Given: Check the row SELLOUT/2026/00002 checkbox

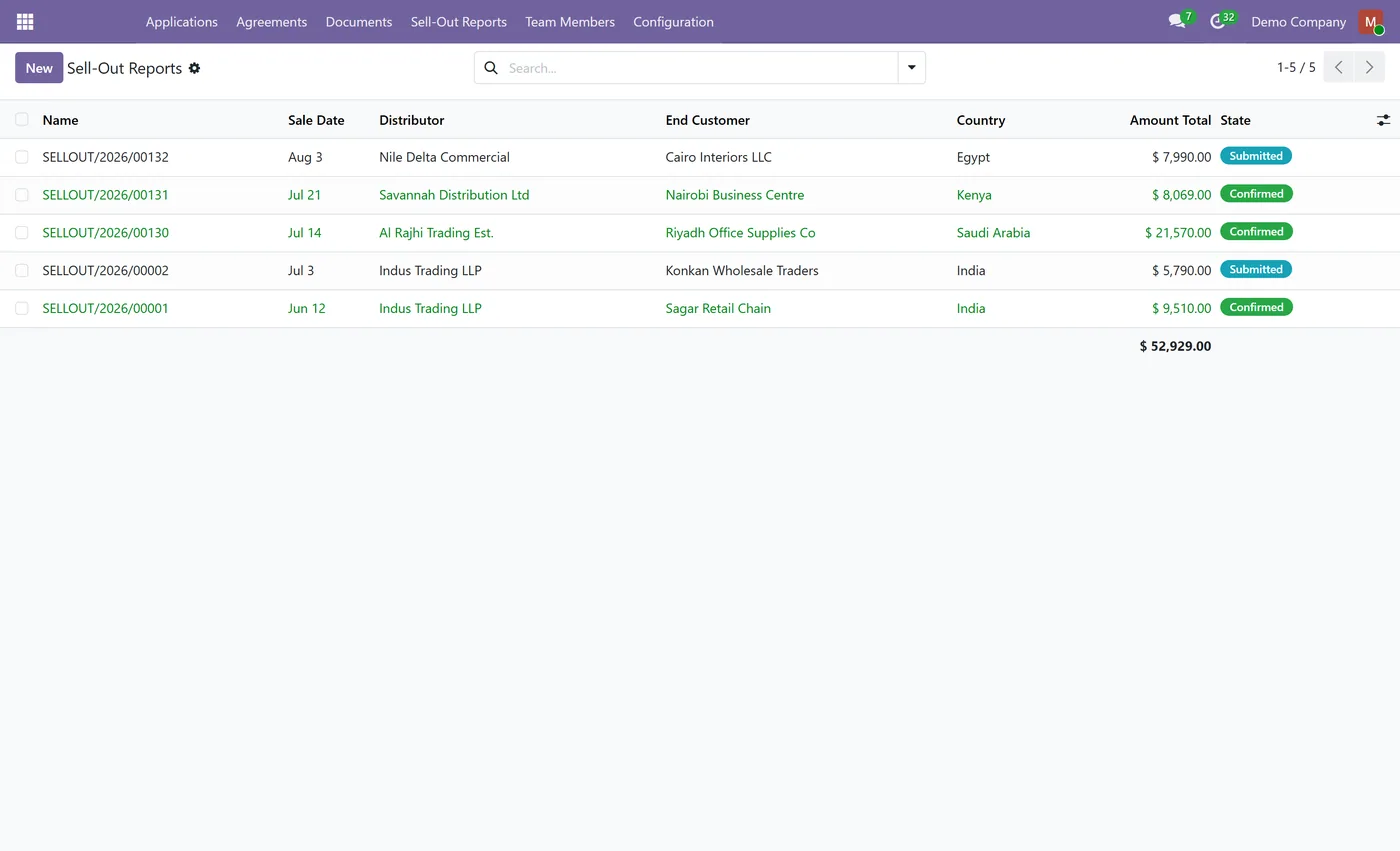Looking at the screenshot, I should tap(22, 271).
